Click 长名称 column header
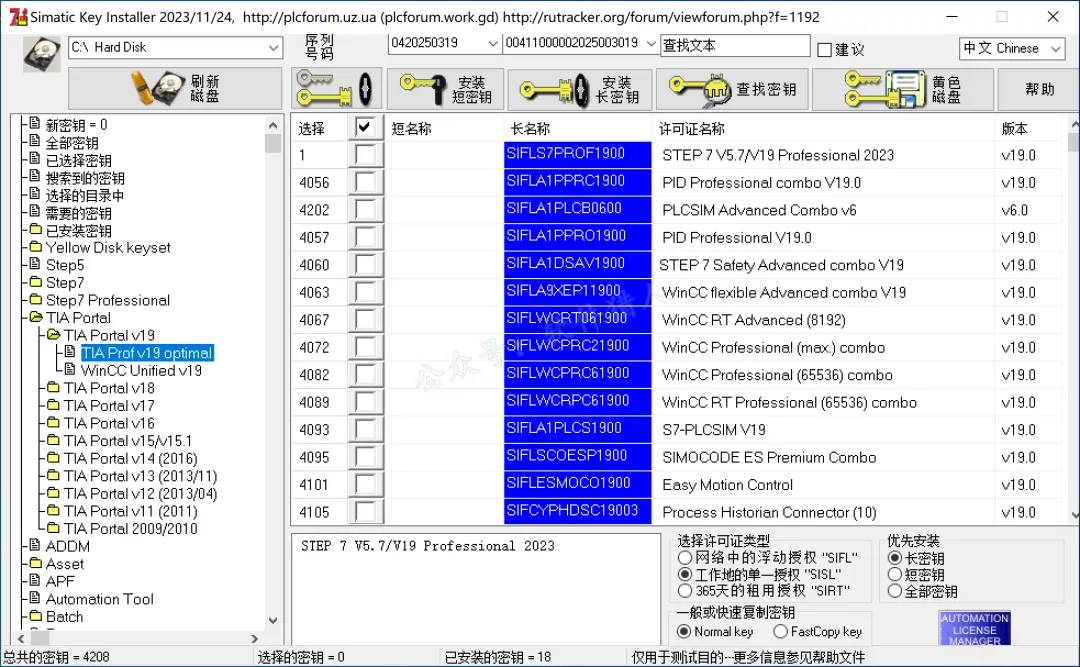Viewport: 1080px width, 667px height. 530,129
